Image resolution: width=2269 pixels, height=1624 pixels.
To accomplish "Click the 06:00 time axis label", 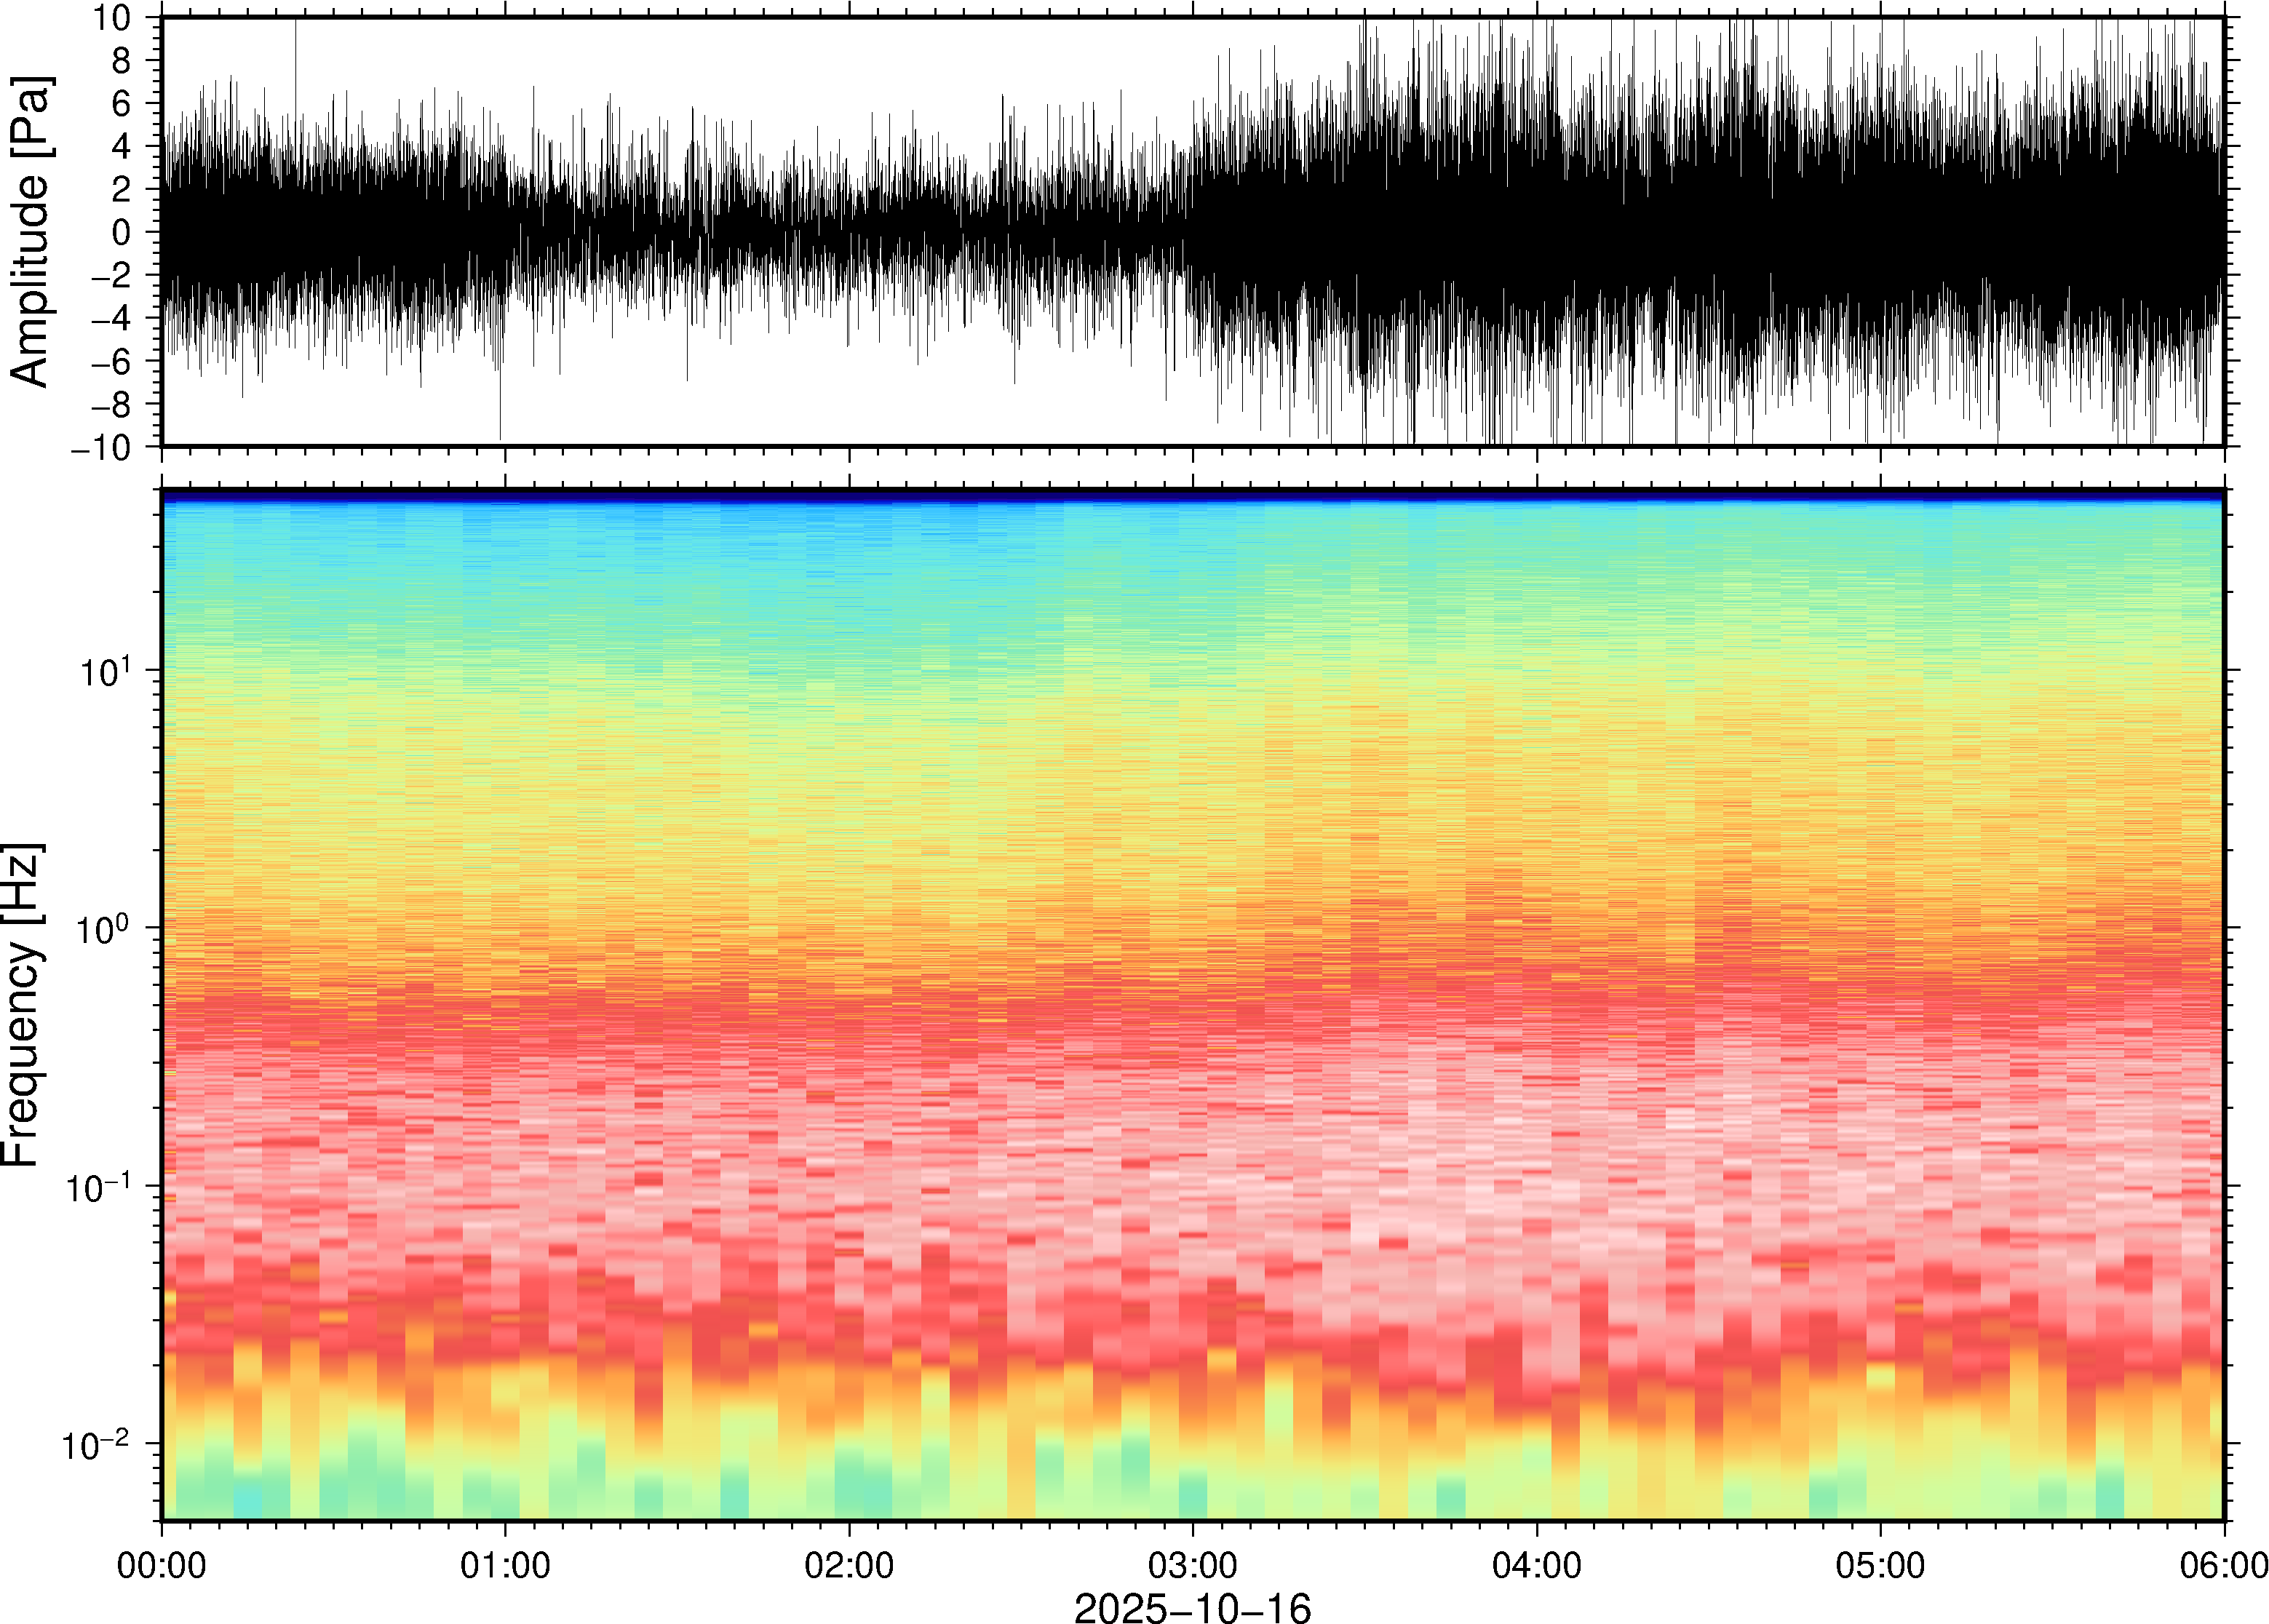I will click(2223, 1565).
